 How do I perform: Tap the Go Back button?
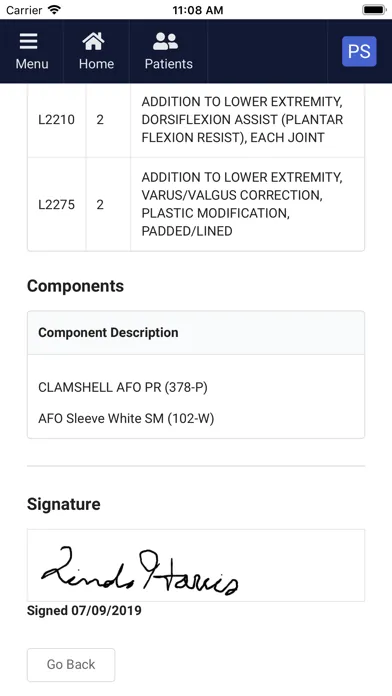[x=71, y=664]
